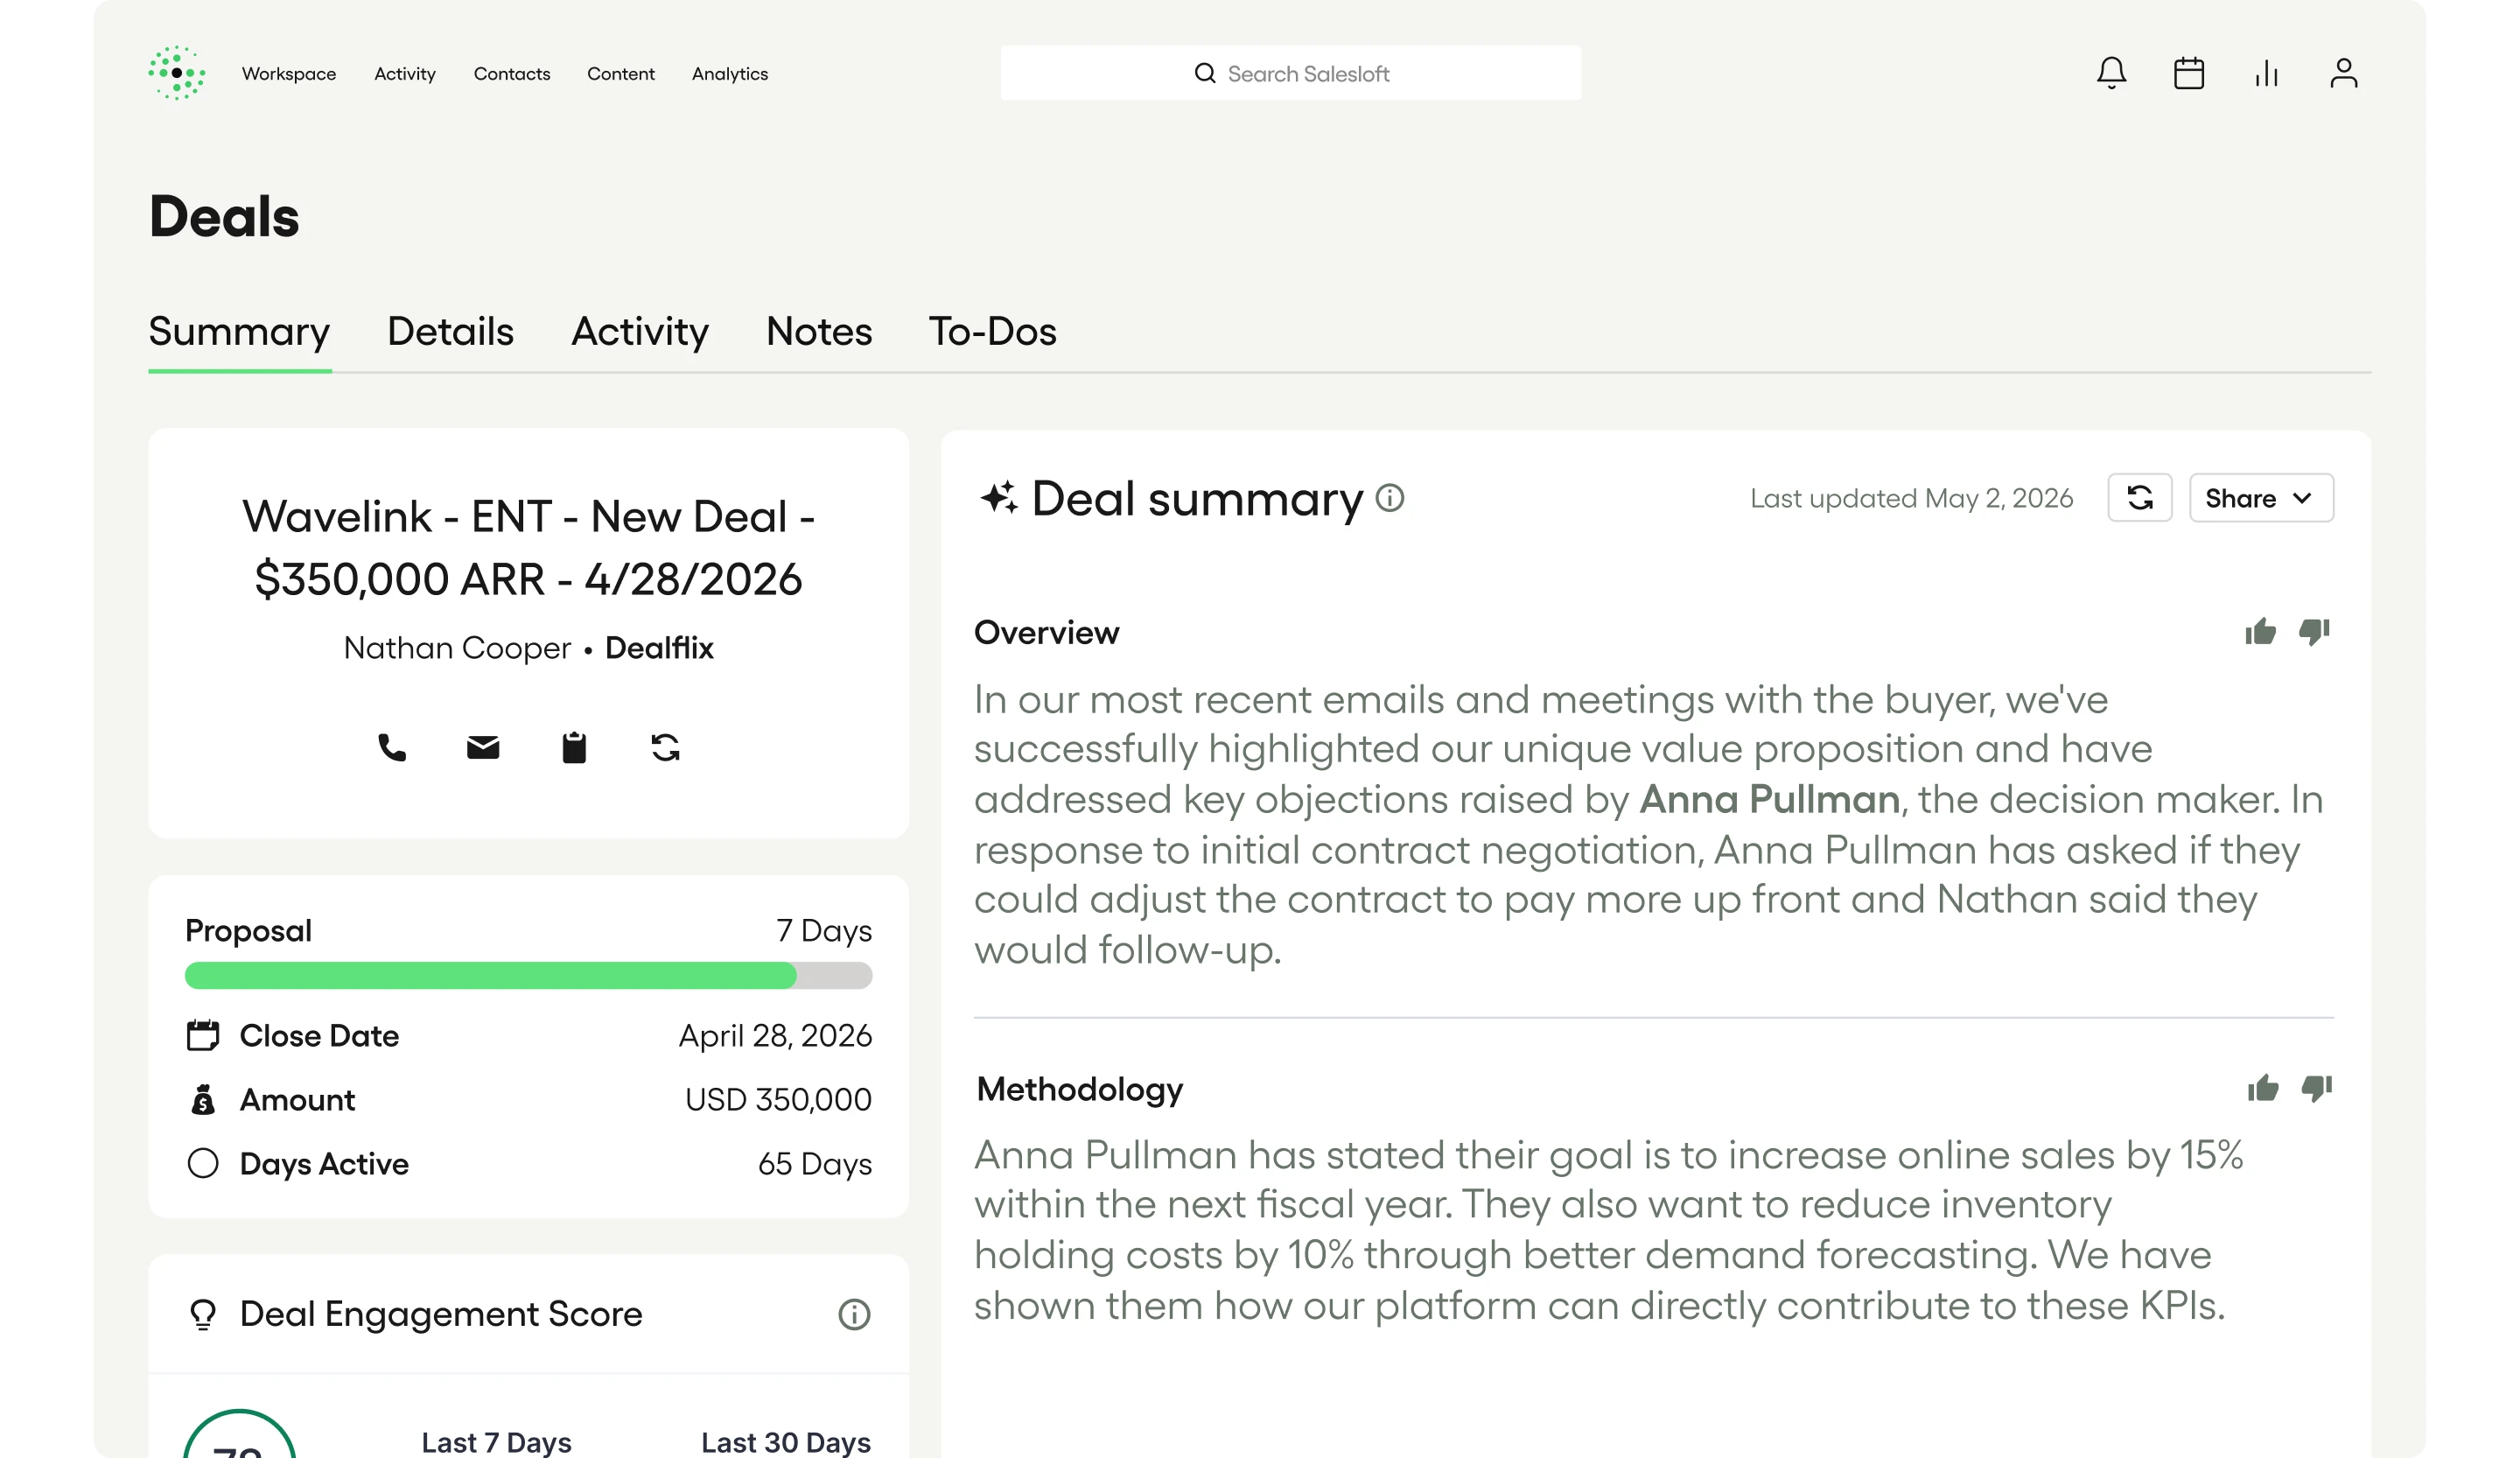Click the Proposal stage progress bar

pos(528,976)
